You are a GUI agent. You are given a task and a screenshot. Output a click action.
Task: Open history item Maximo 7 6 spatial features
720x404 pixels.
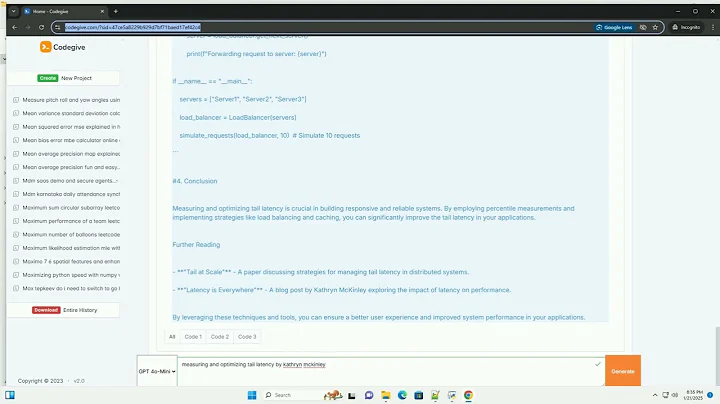71,261
